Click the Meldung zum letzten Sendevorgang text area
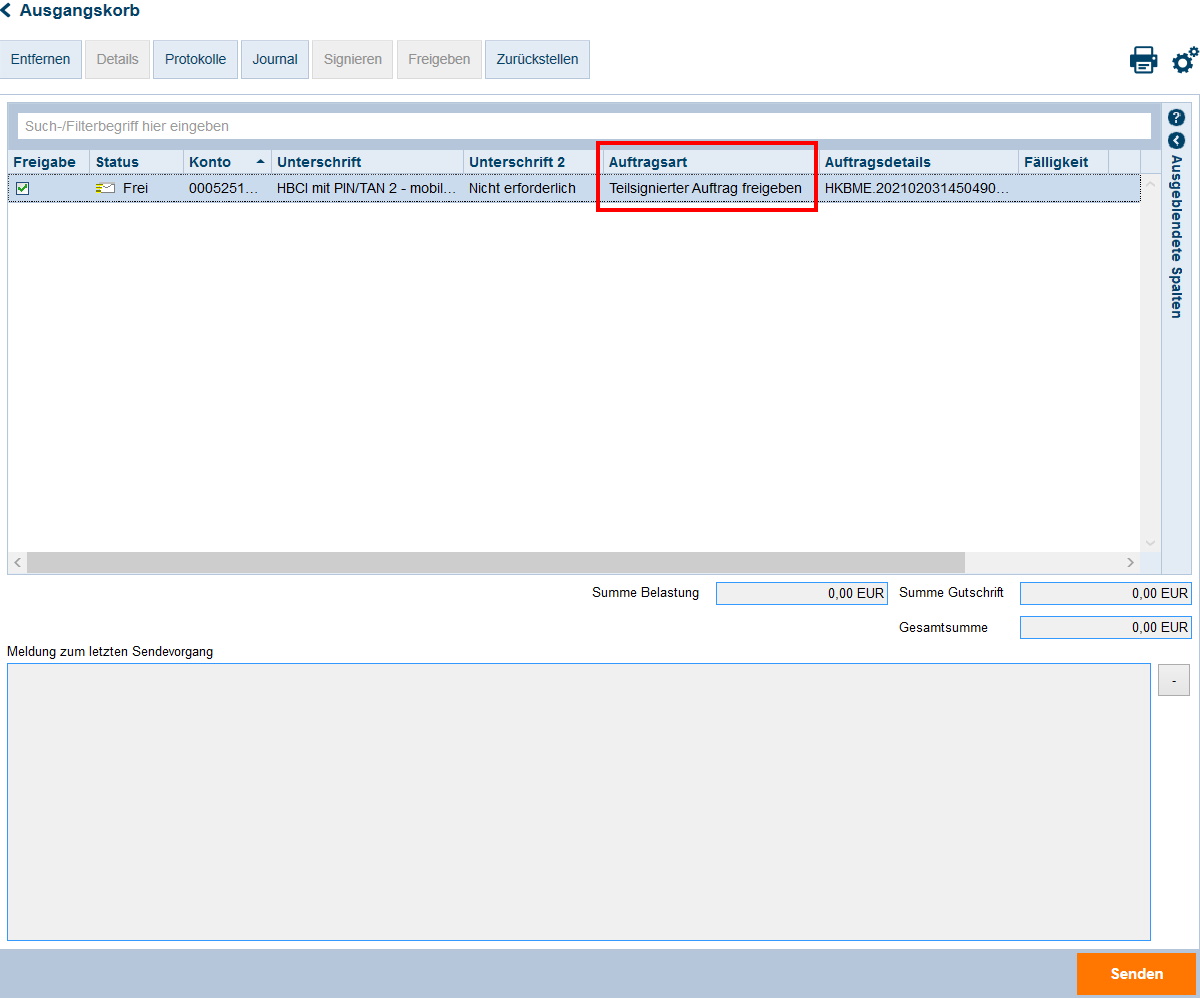The width and height of the screenshot is (1200, 999). point(579,802)
